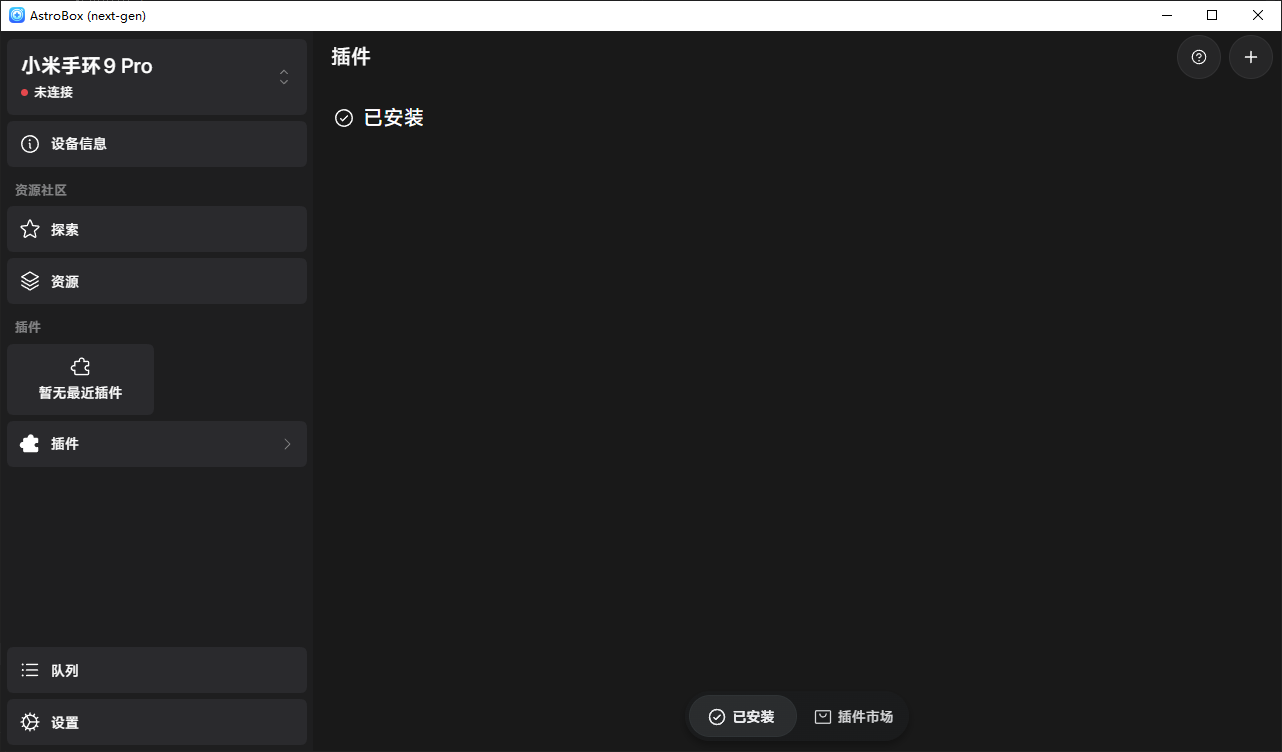Click the filled puzzle icon beside 插件
This screenshot has height=752, width=1282.
click(30, 444)
